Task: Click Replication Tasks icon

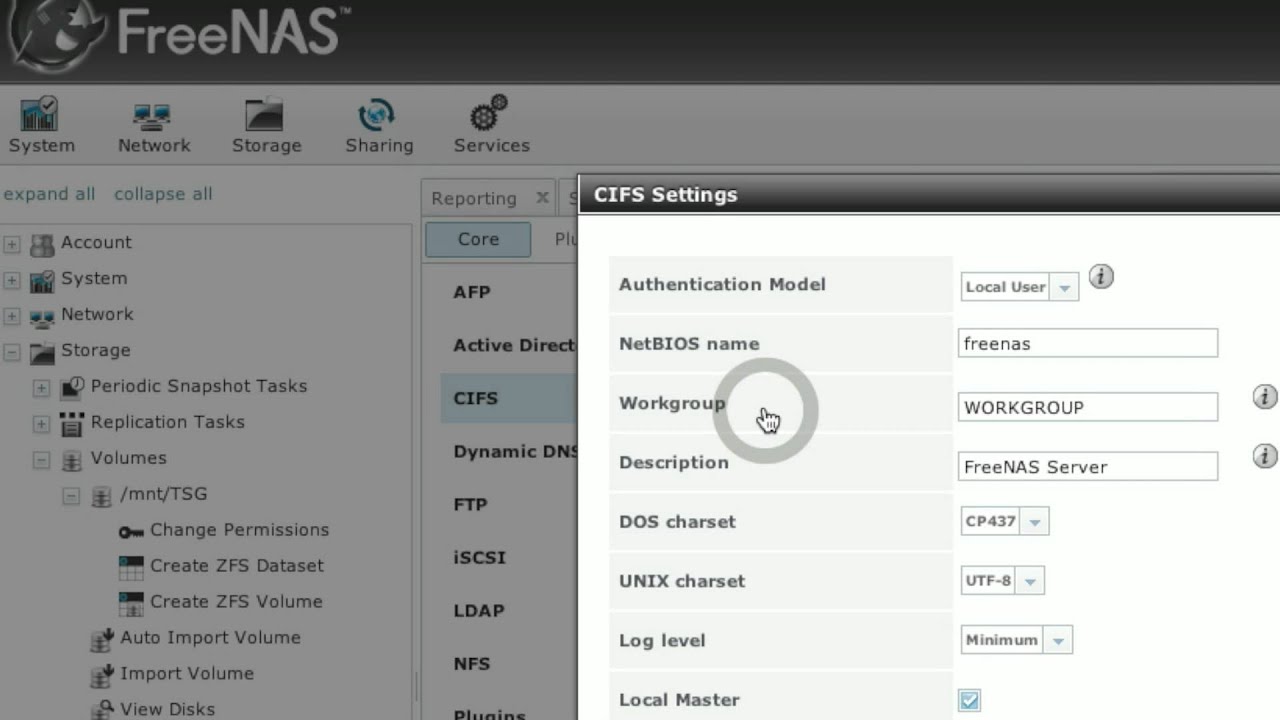Action: 72,423
